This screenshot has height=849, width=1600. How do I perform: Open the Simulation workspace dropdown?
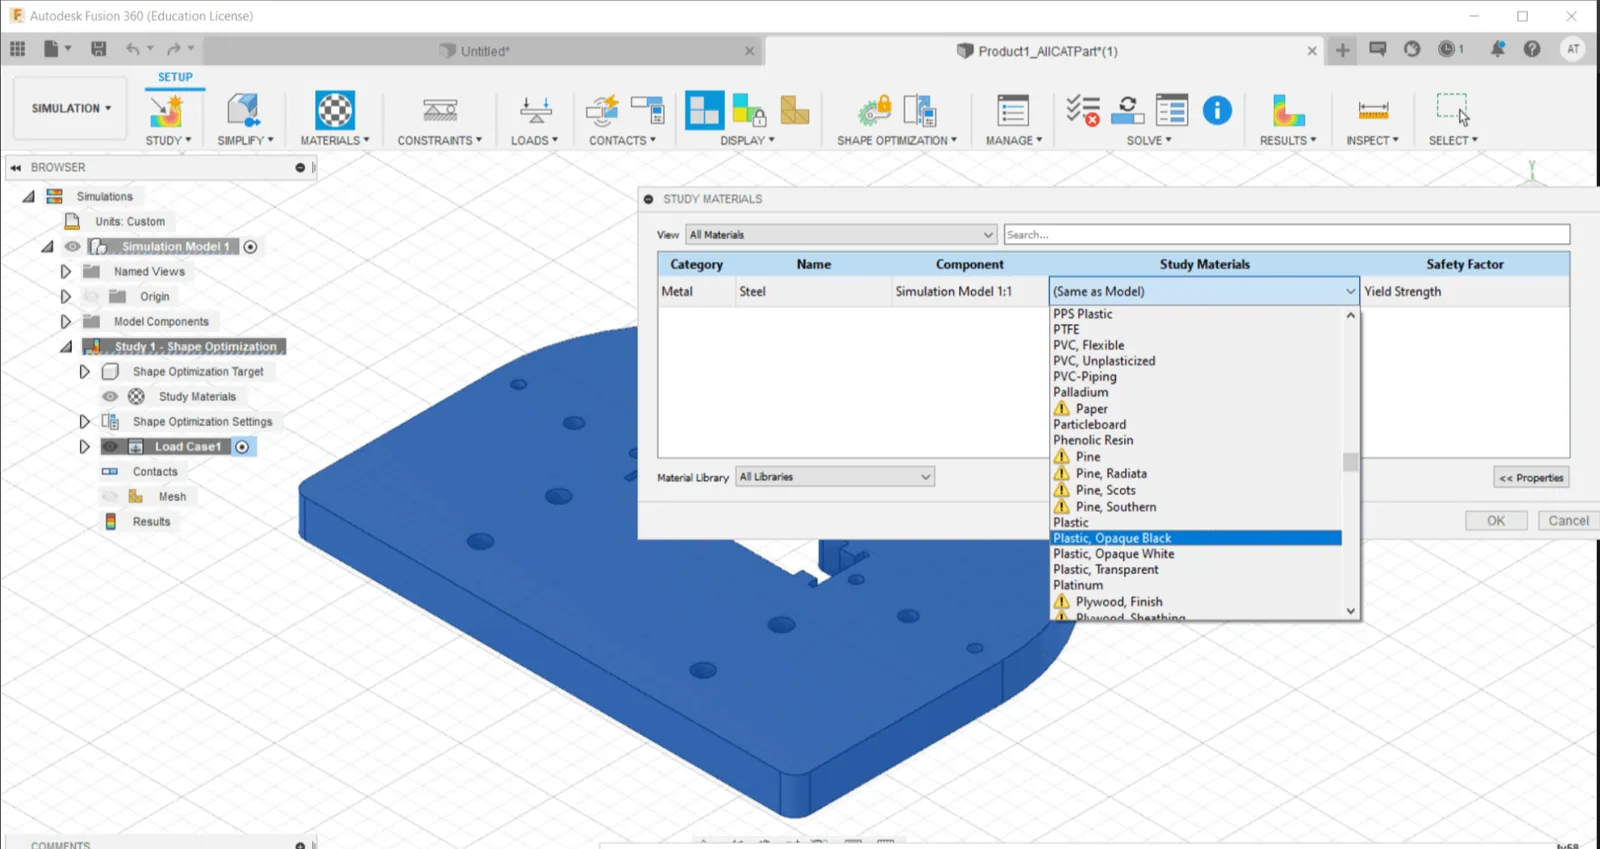pos(71,108)
